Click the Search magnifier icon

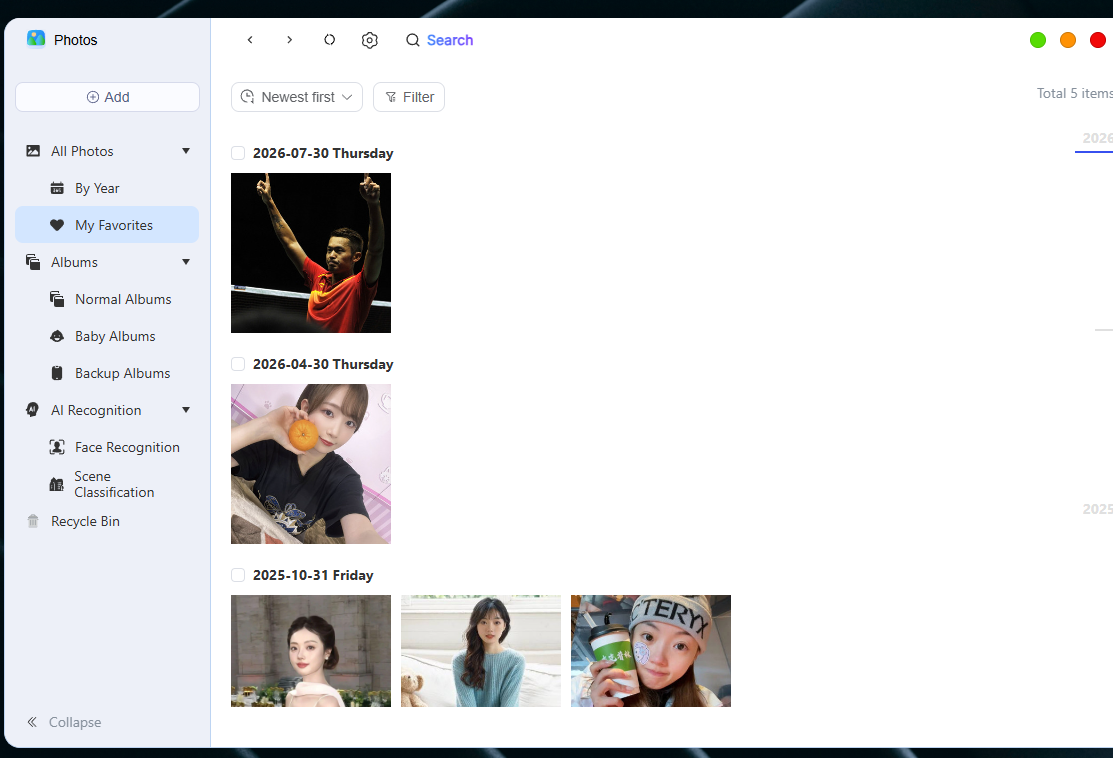tap(412, 40)
